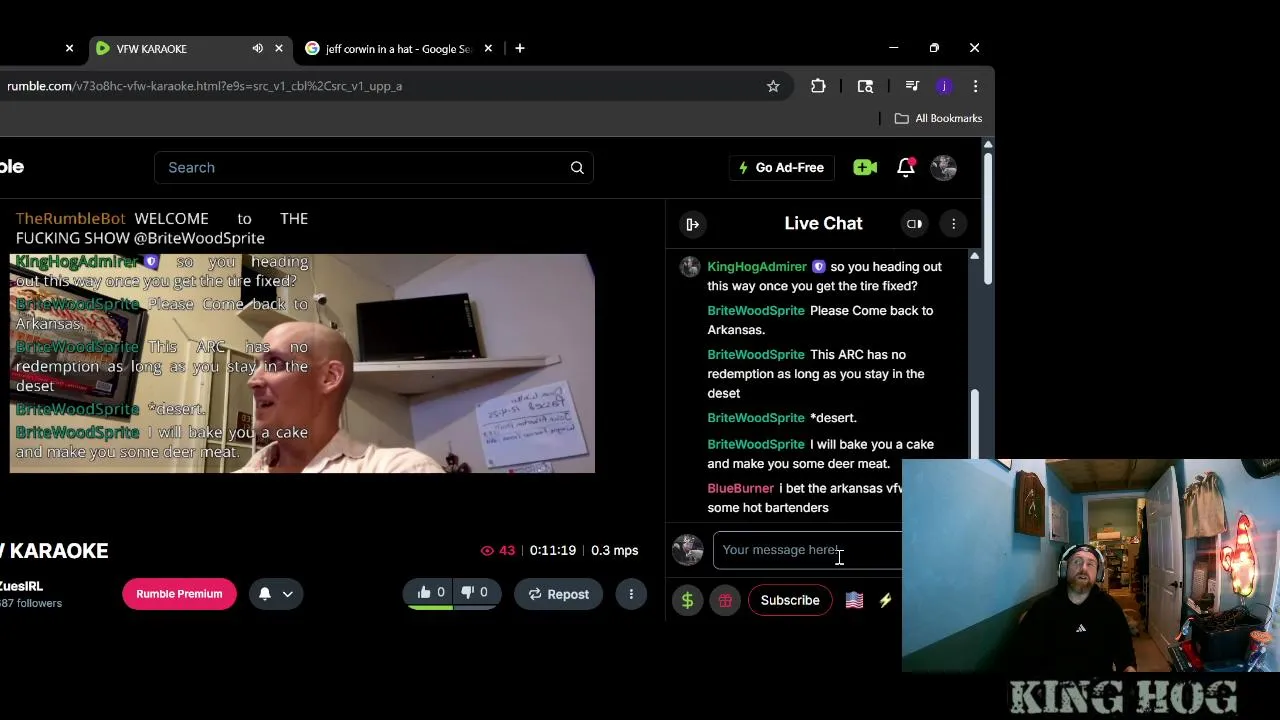
Task: Open the green go-live camera icon
Action: click(x=865, y=167)
